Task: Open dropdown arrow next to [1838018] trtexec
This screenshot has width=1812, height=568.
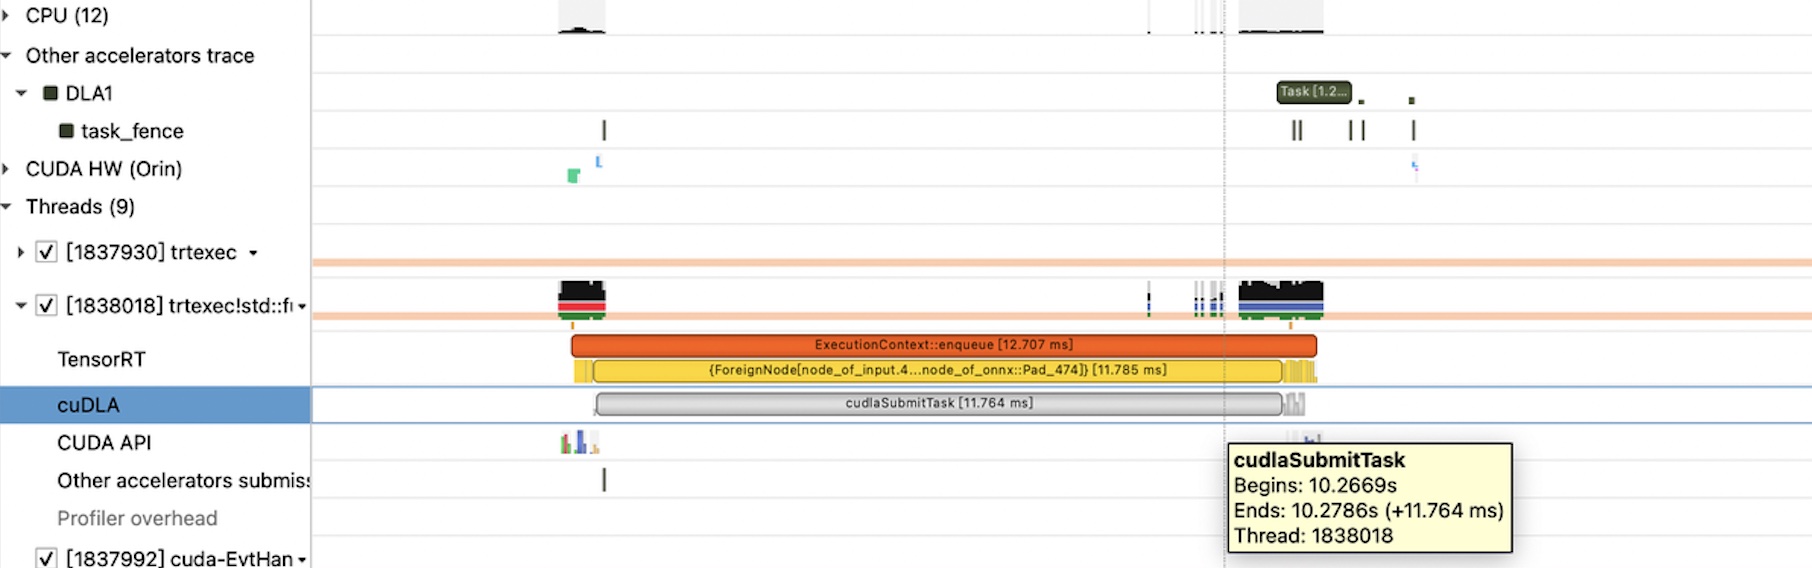Action: (x=302, y=306)
